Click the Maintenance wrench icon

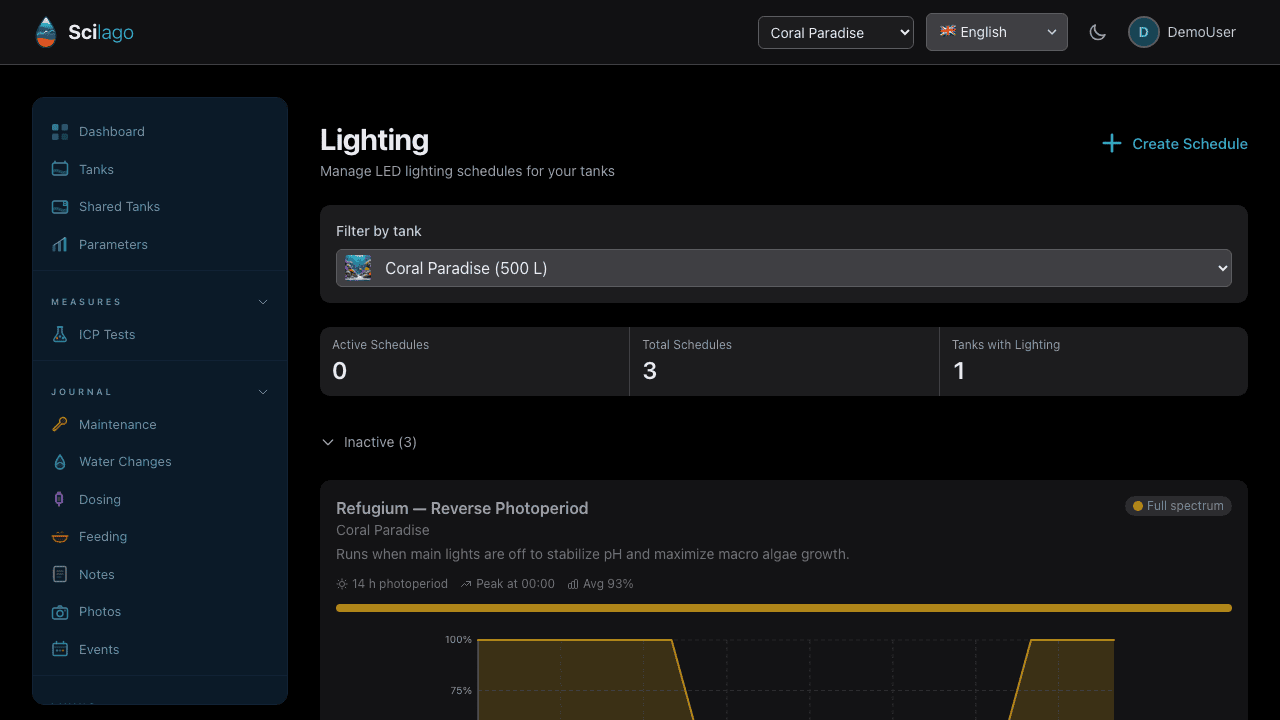[x=60, y=424]
